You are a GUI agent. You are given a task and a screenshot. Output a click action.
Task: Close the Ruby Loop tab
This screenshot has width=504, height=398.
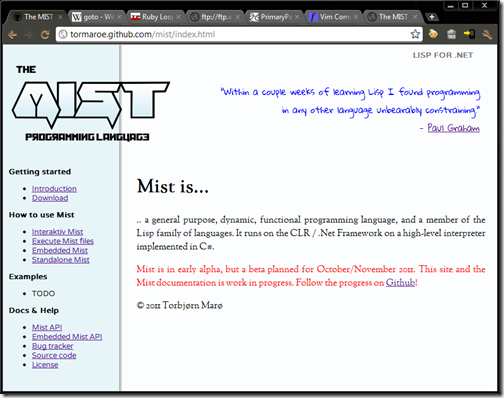[x=179, y=17]
